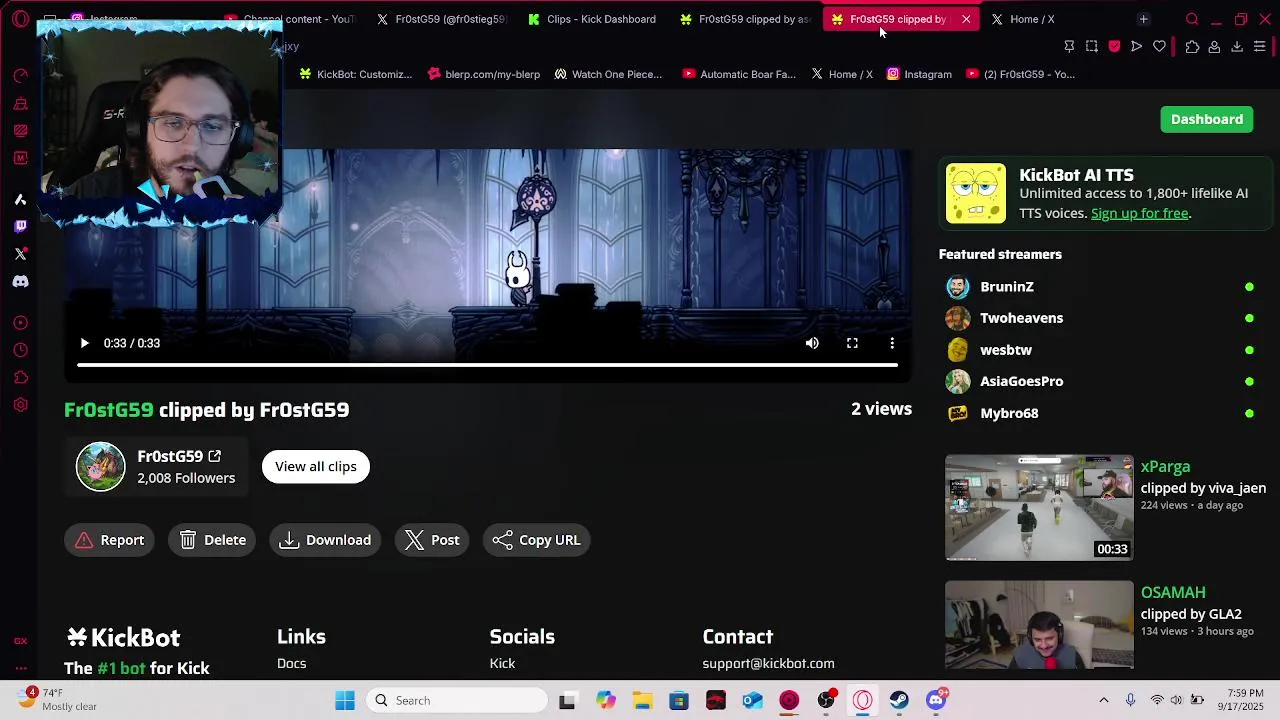The image size is (1280, 720).
Task: Delete this clip
Action: tap(213, 540)
